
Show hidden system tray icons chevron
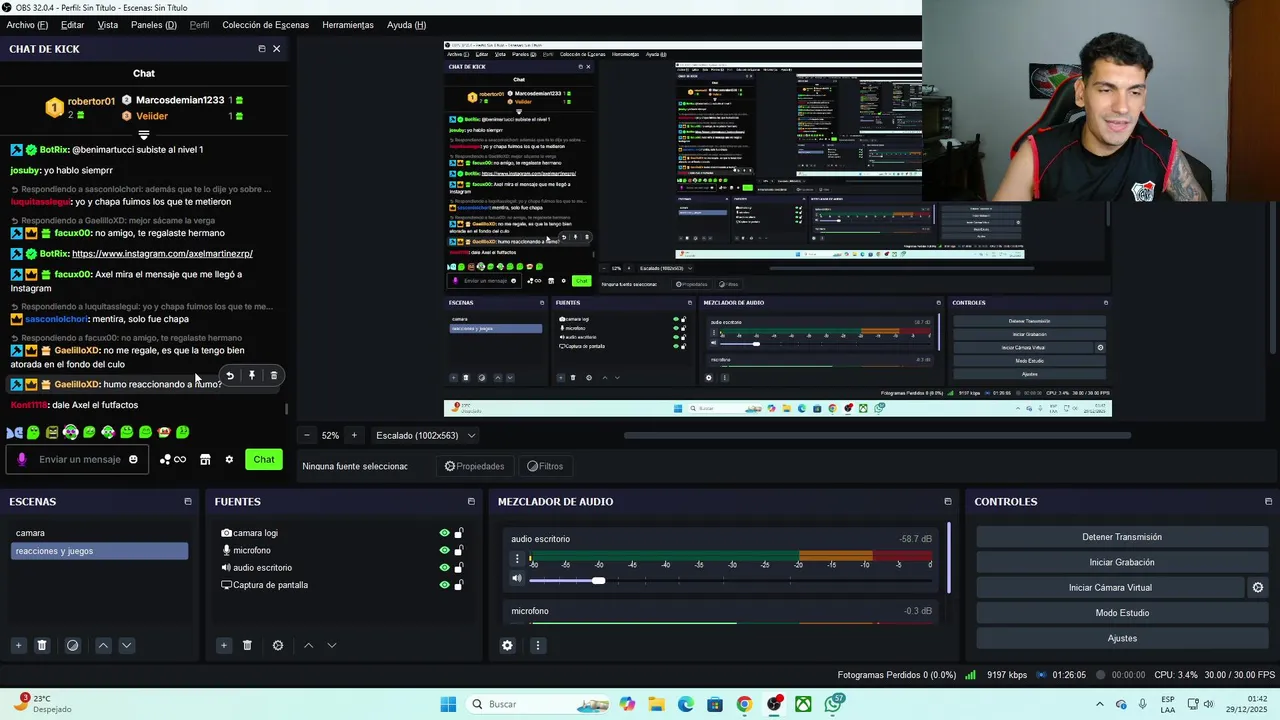tap(1100, 704)
